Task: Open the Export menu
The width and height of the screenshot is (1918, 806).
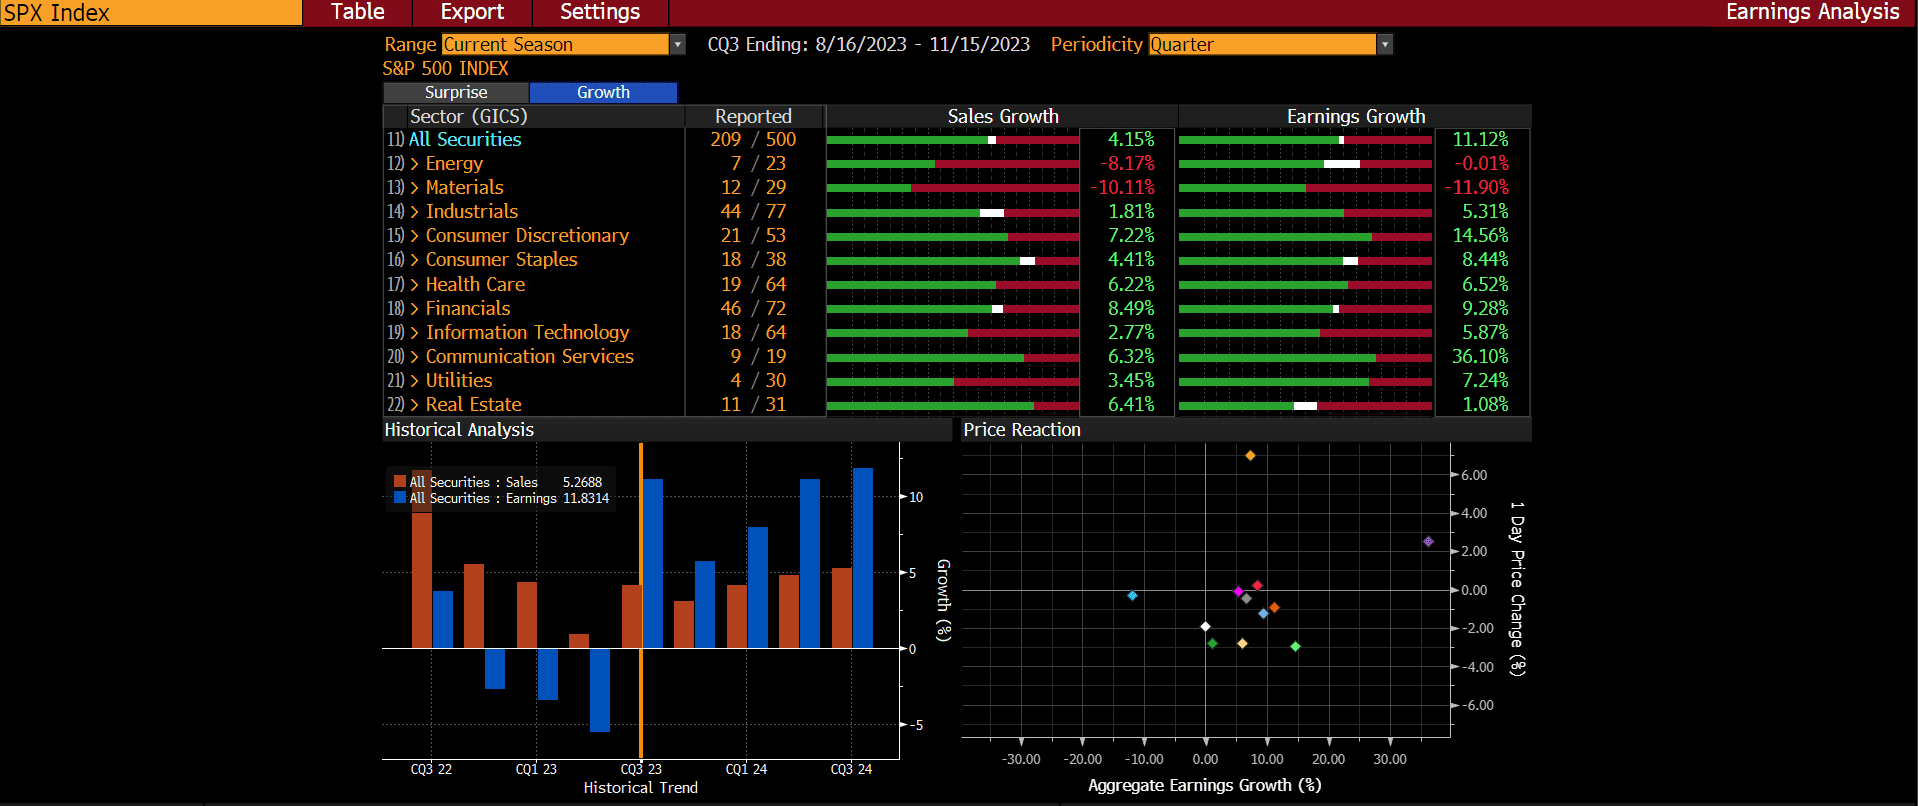Action: coord(472,12)
